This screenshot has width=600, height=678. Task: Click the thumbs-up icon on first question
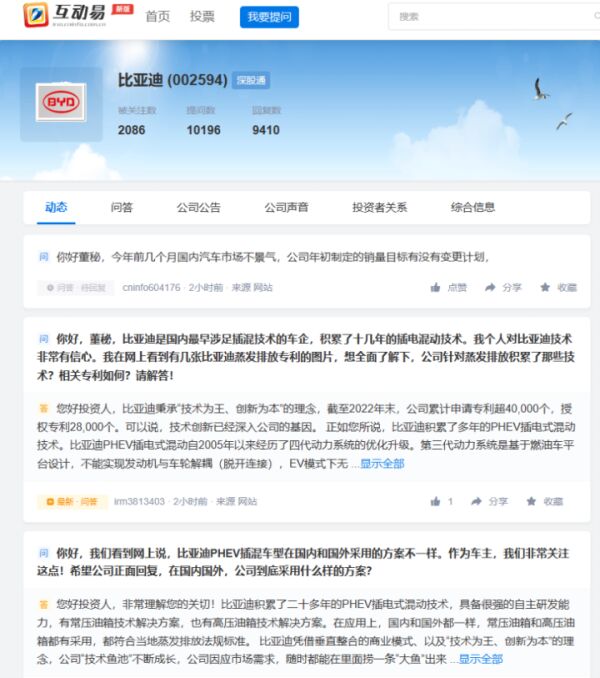436,287
